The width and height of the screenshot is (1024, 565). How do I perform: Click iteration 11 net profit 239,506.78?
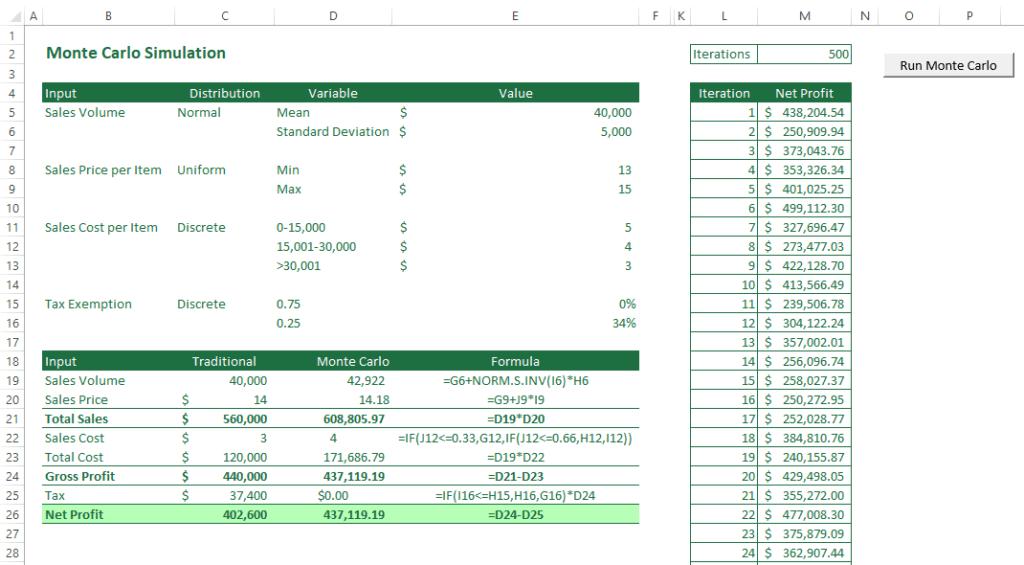(x=804, y=304)
